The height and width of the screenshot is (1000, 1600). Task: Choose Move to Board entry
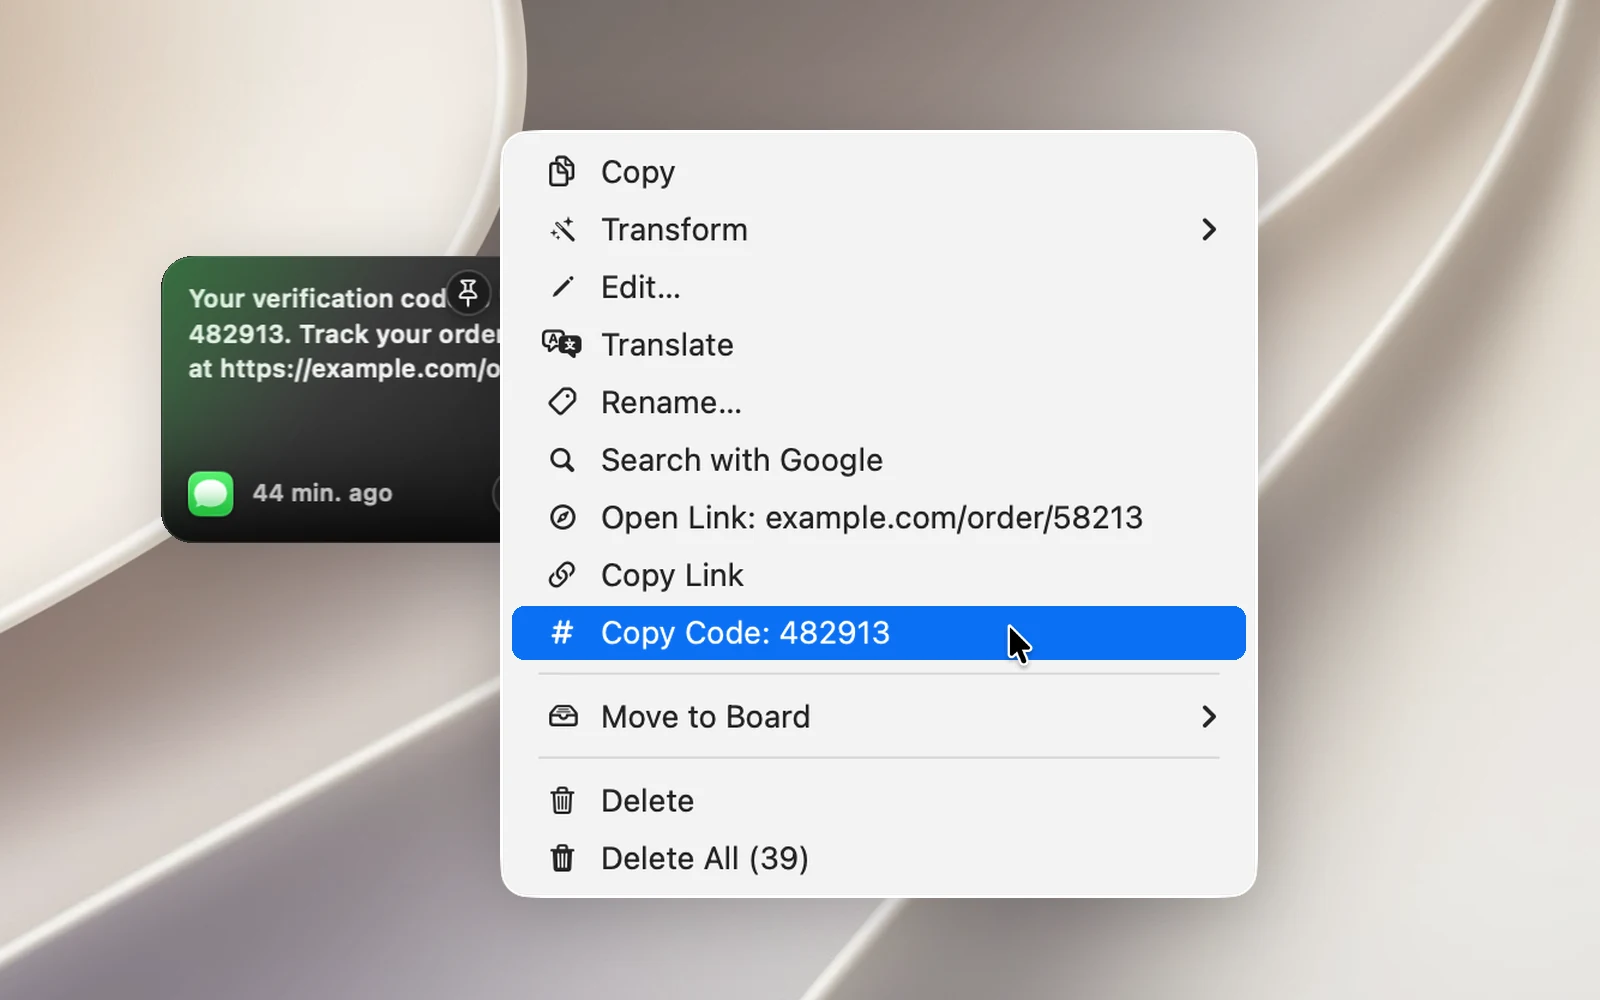pyautogui.click(x=878, y=716)
